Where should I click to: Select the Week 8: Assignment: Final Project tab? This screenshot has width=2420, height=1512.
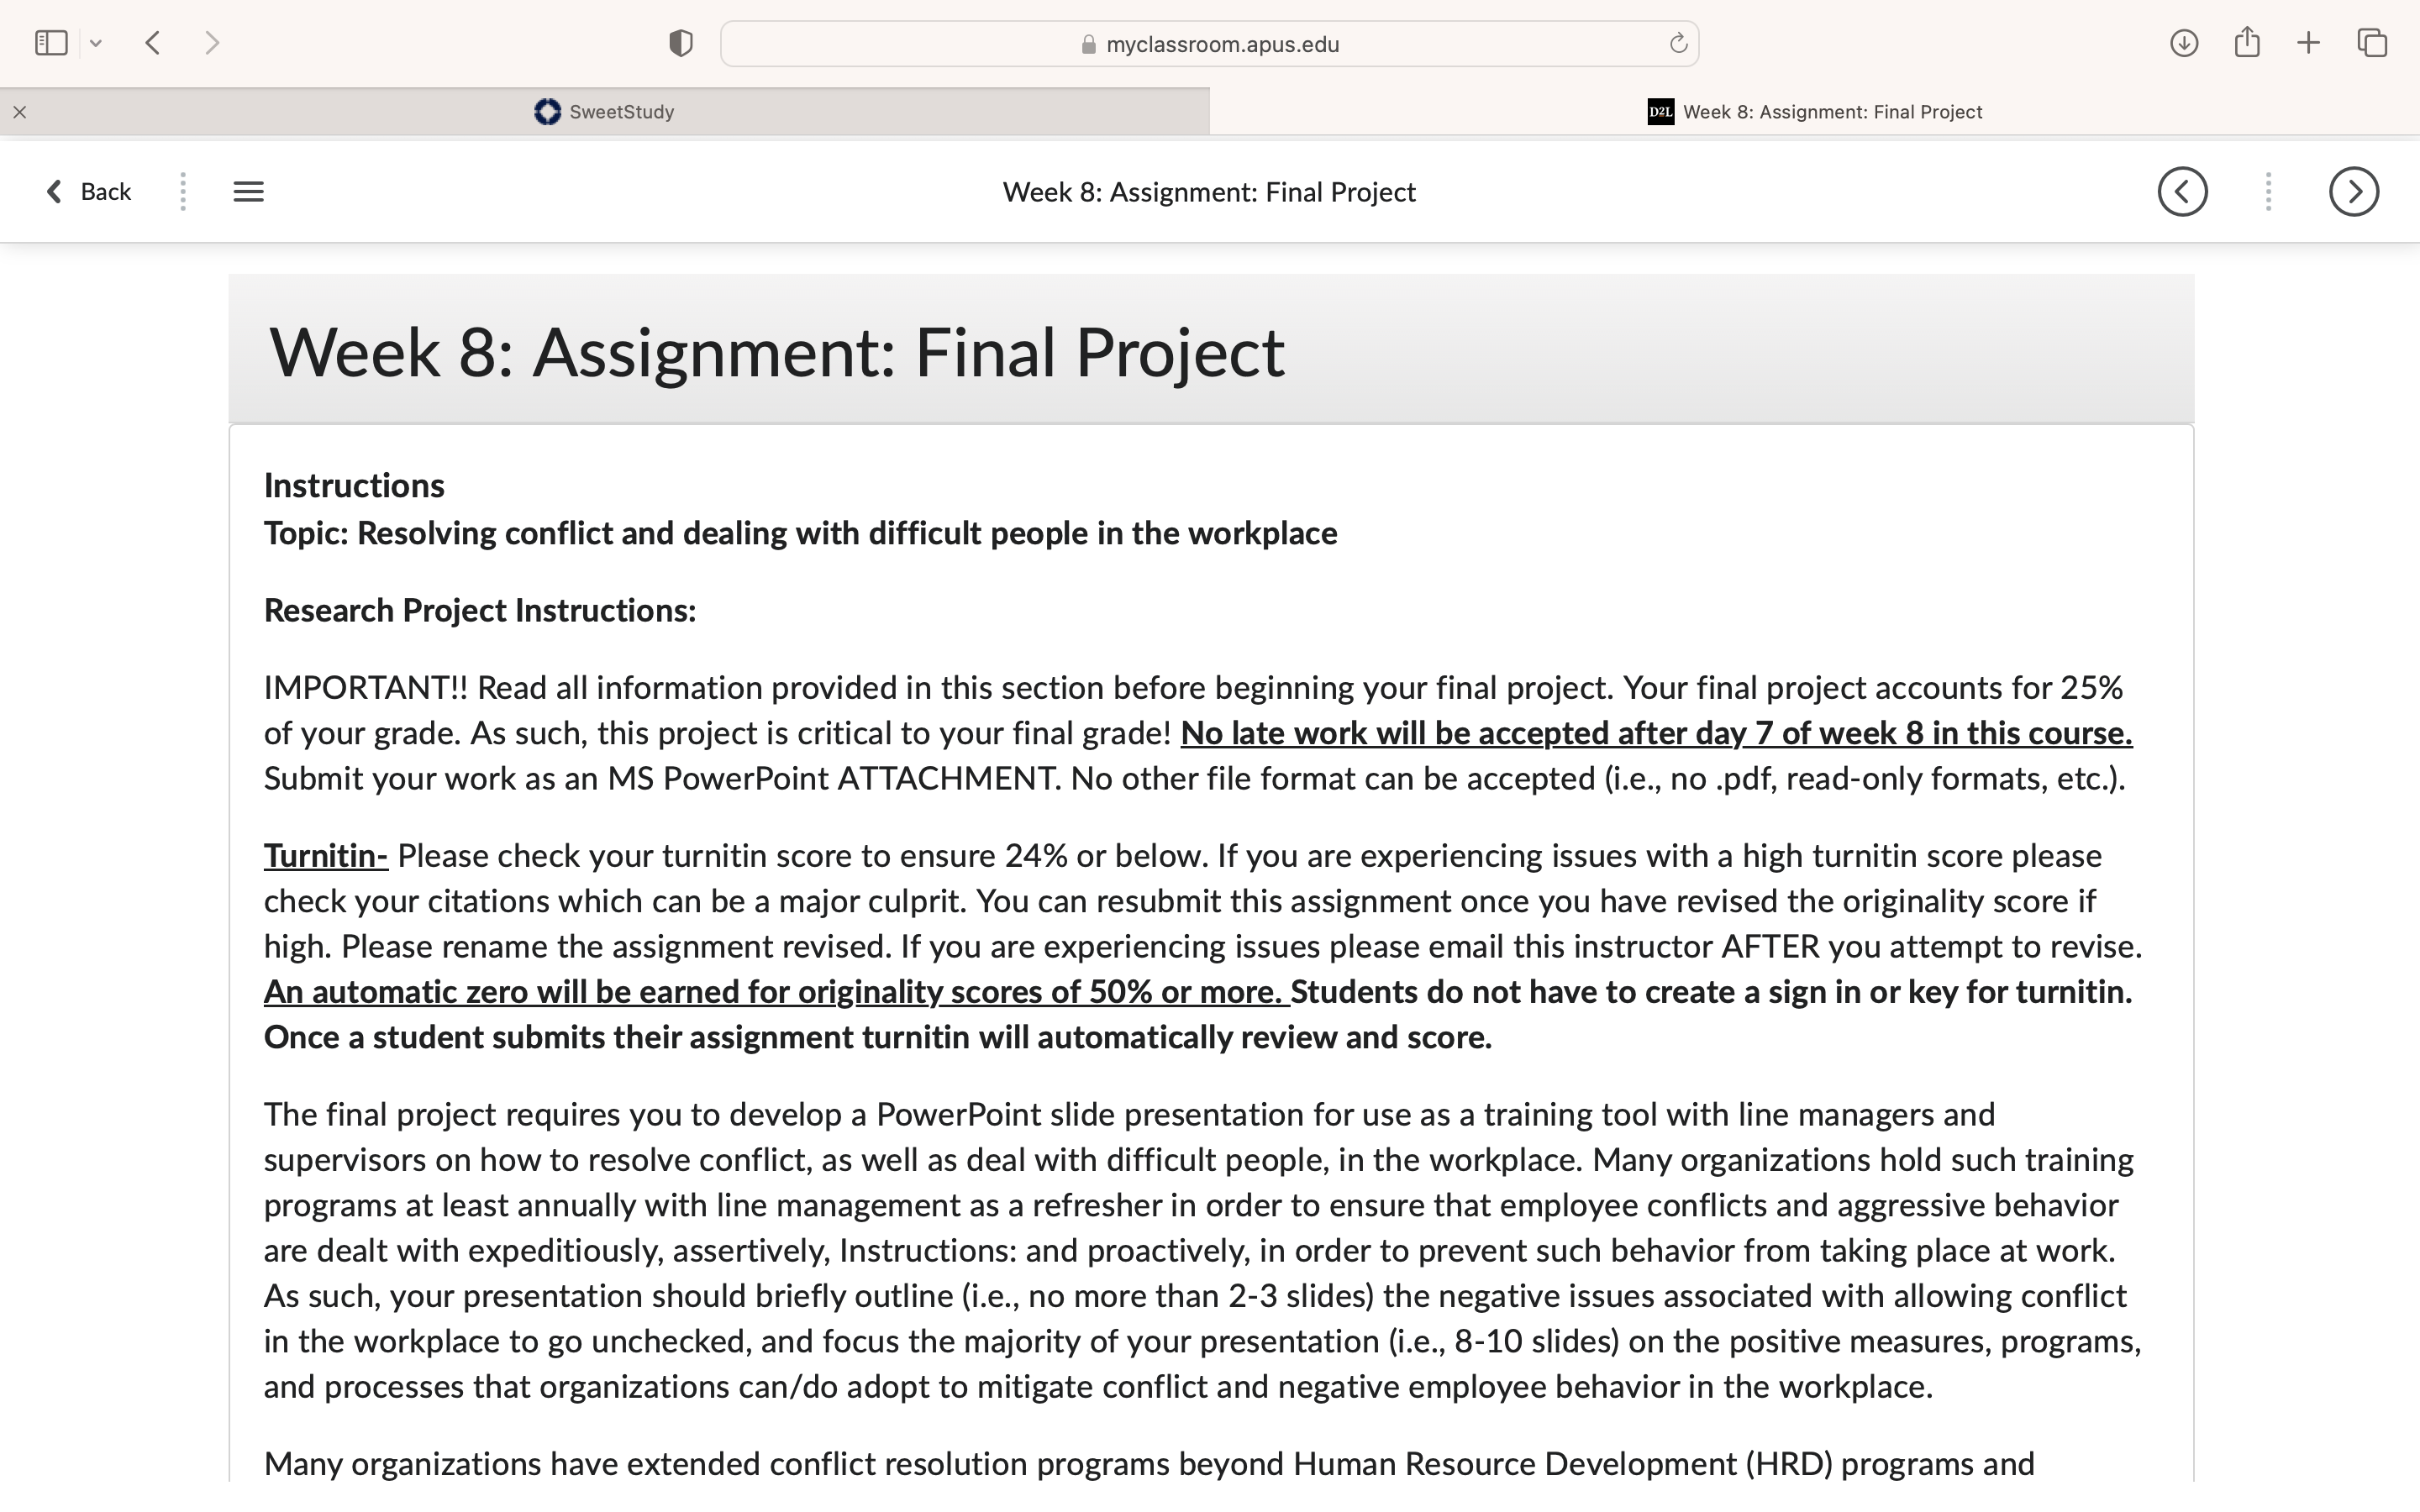click(x=1815, y=112)
